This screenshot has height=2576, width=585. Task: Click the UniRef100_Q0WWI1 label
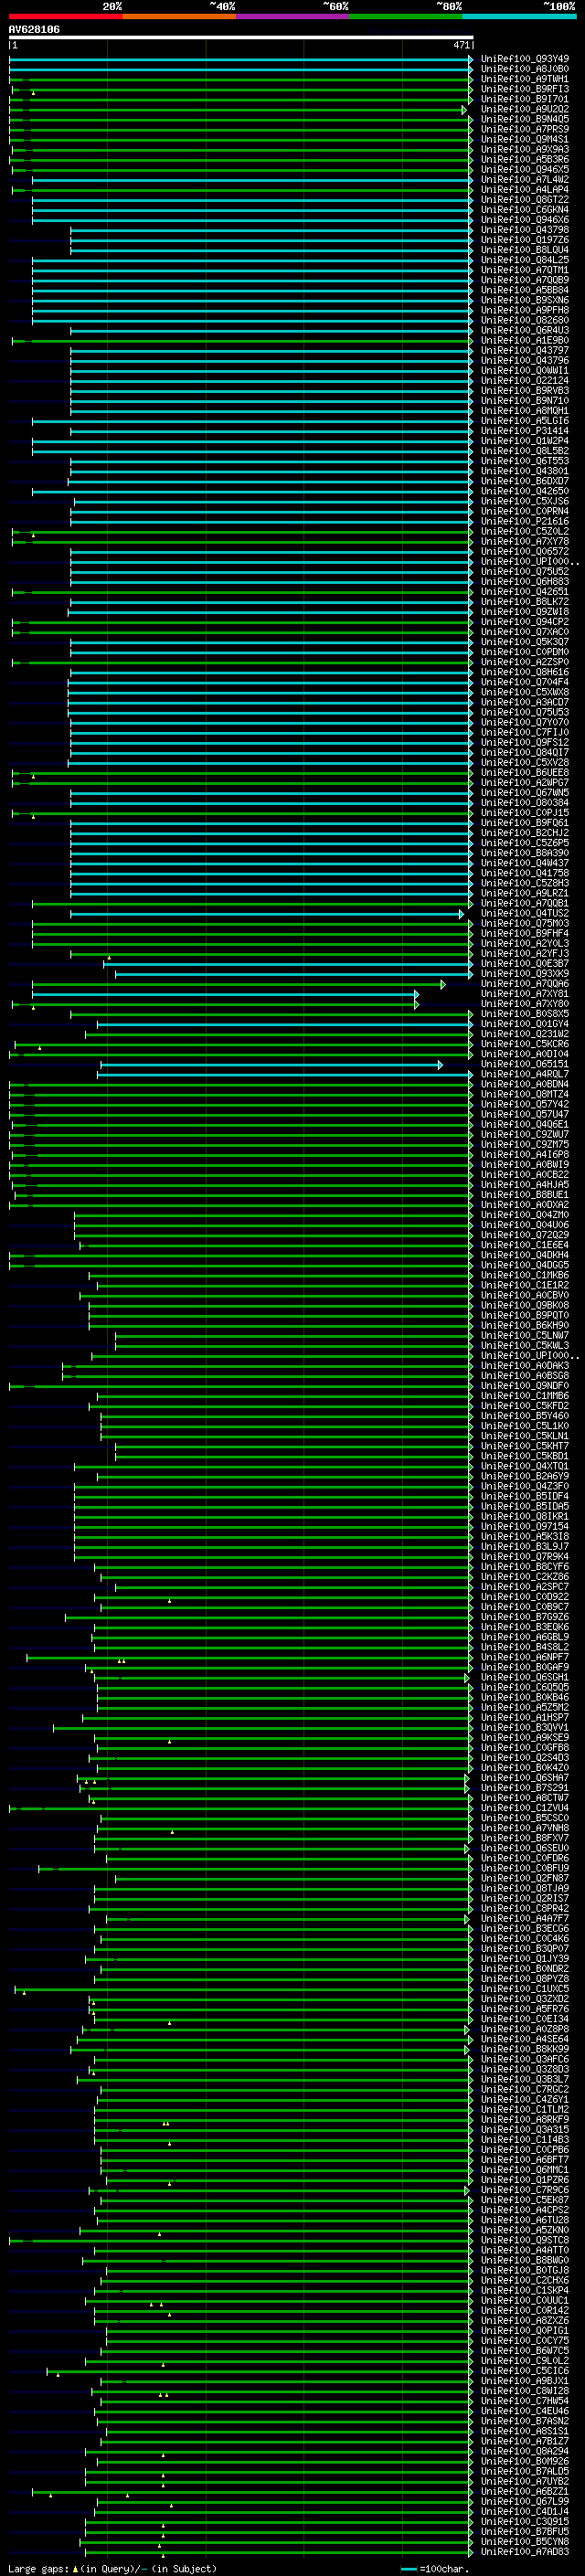(x=525, y=370)
